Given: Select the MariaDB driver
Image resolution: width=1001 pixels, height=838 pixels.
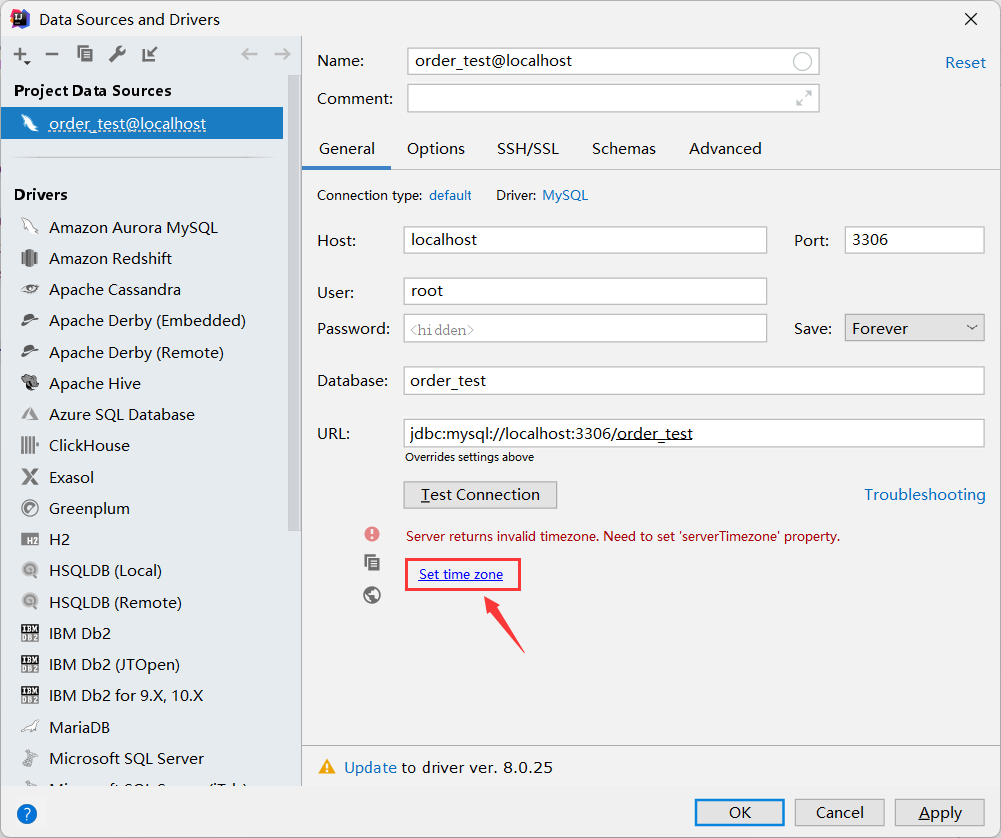Looking at the screenshot, I should click(x=79, y=728).
